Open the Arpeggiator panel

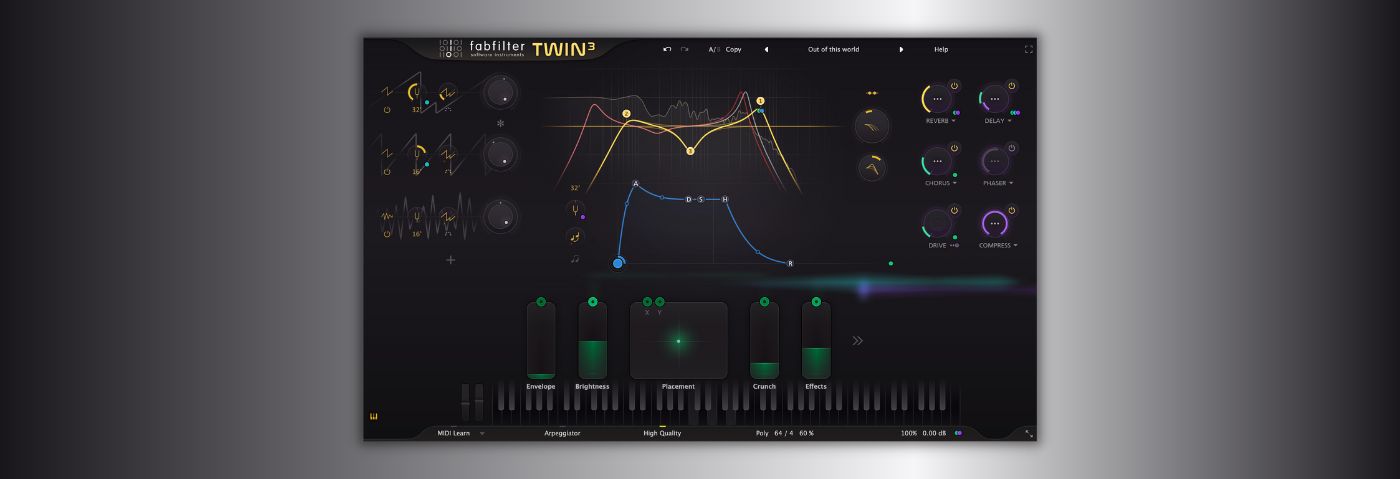click(562, 433)
